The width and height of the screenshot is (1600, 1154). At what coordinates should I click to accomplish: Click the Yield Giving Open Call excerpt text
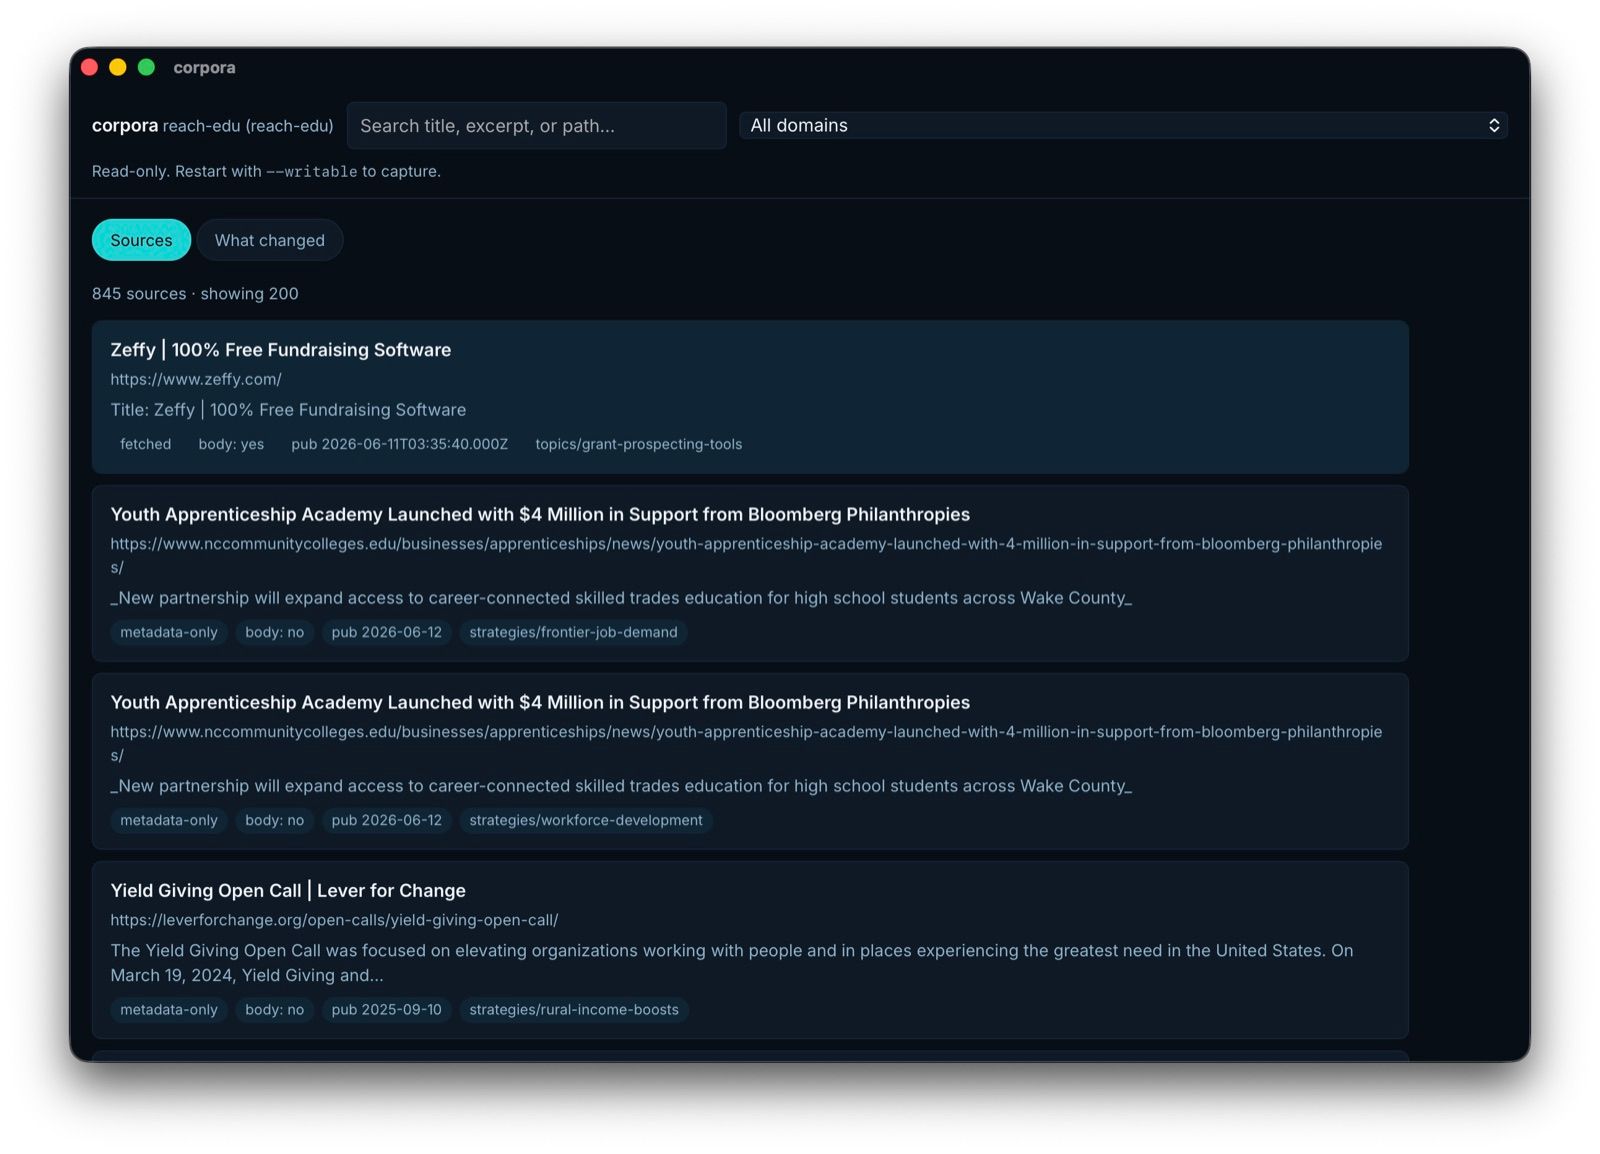pos(732,963)
